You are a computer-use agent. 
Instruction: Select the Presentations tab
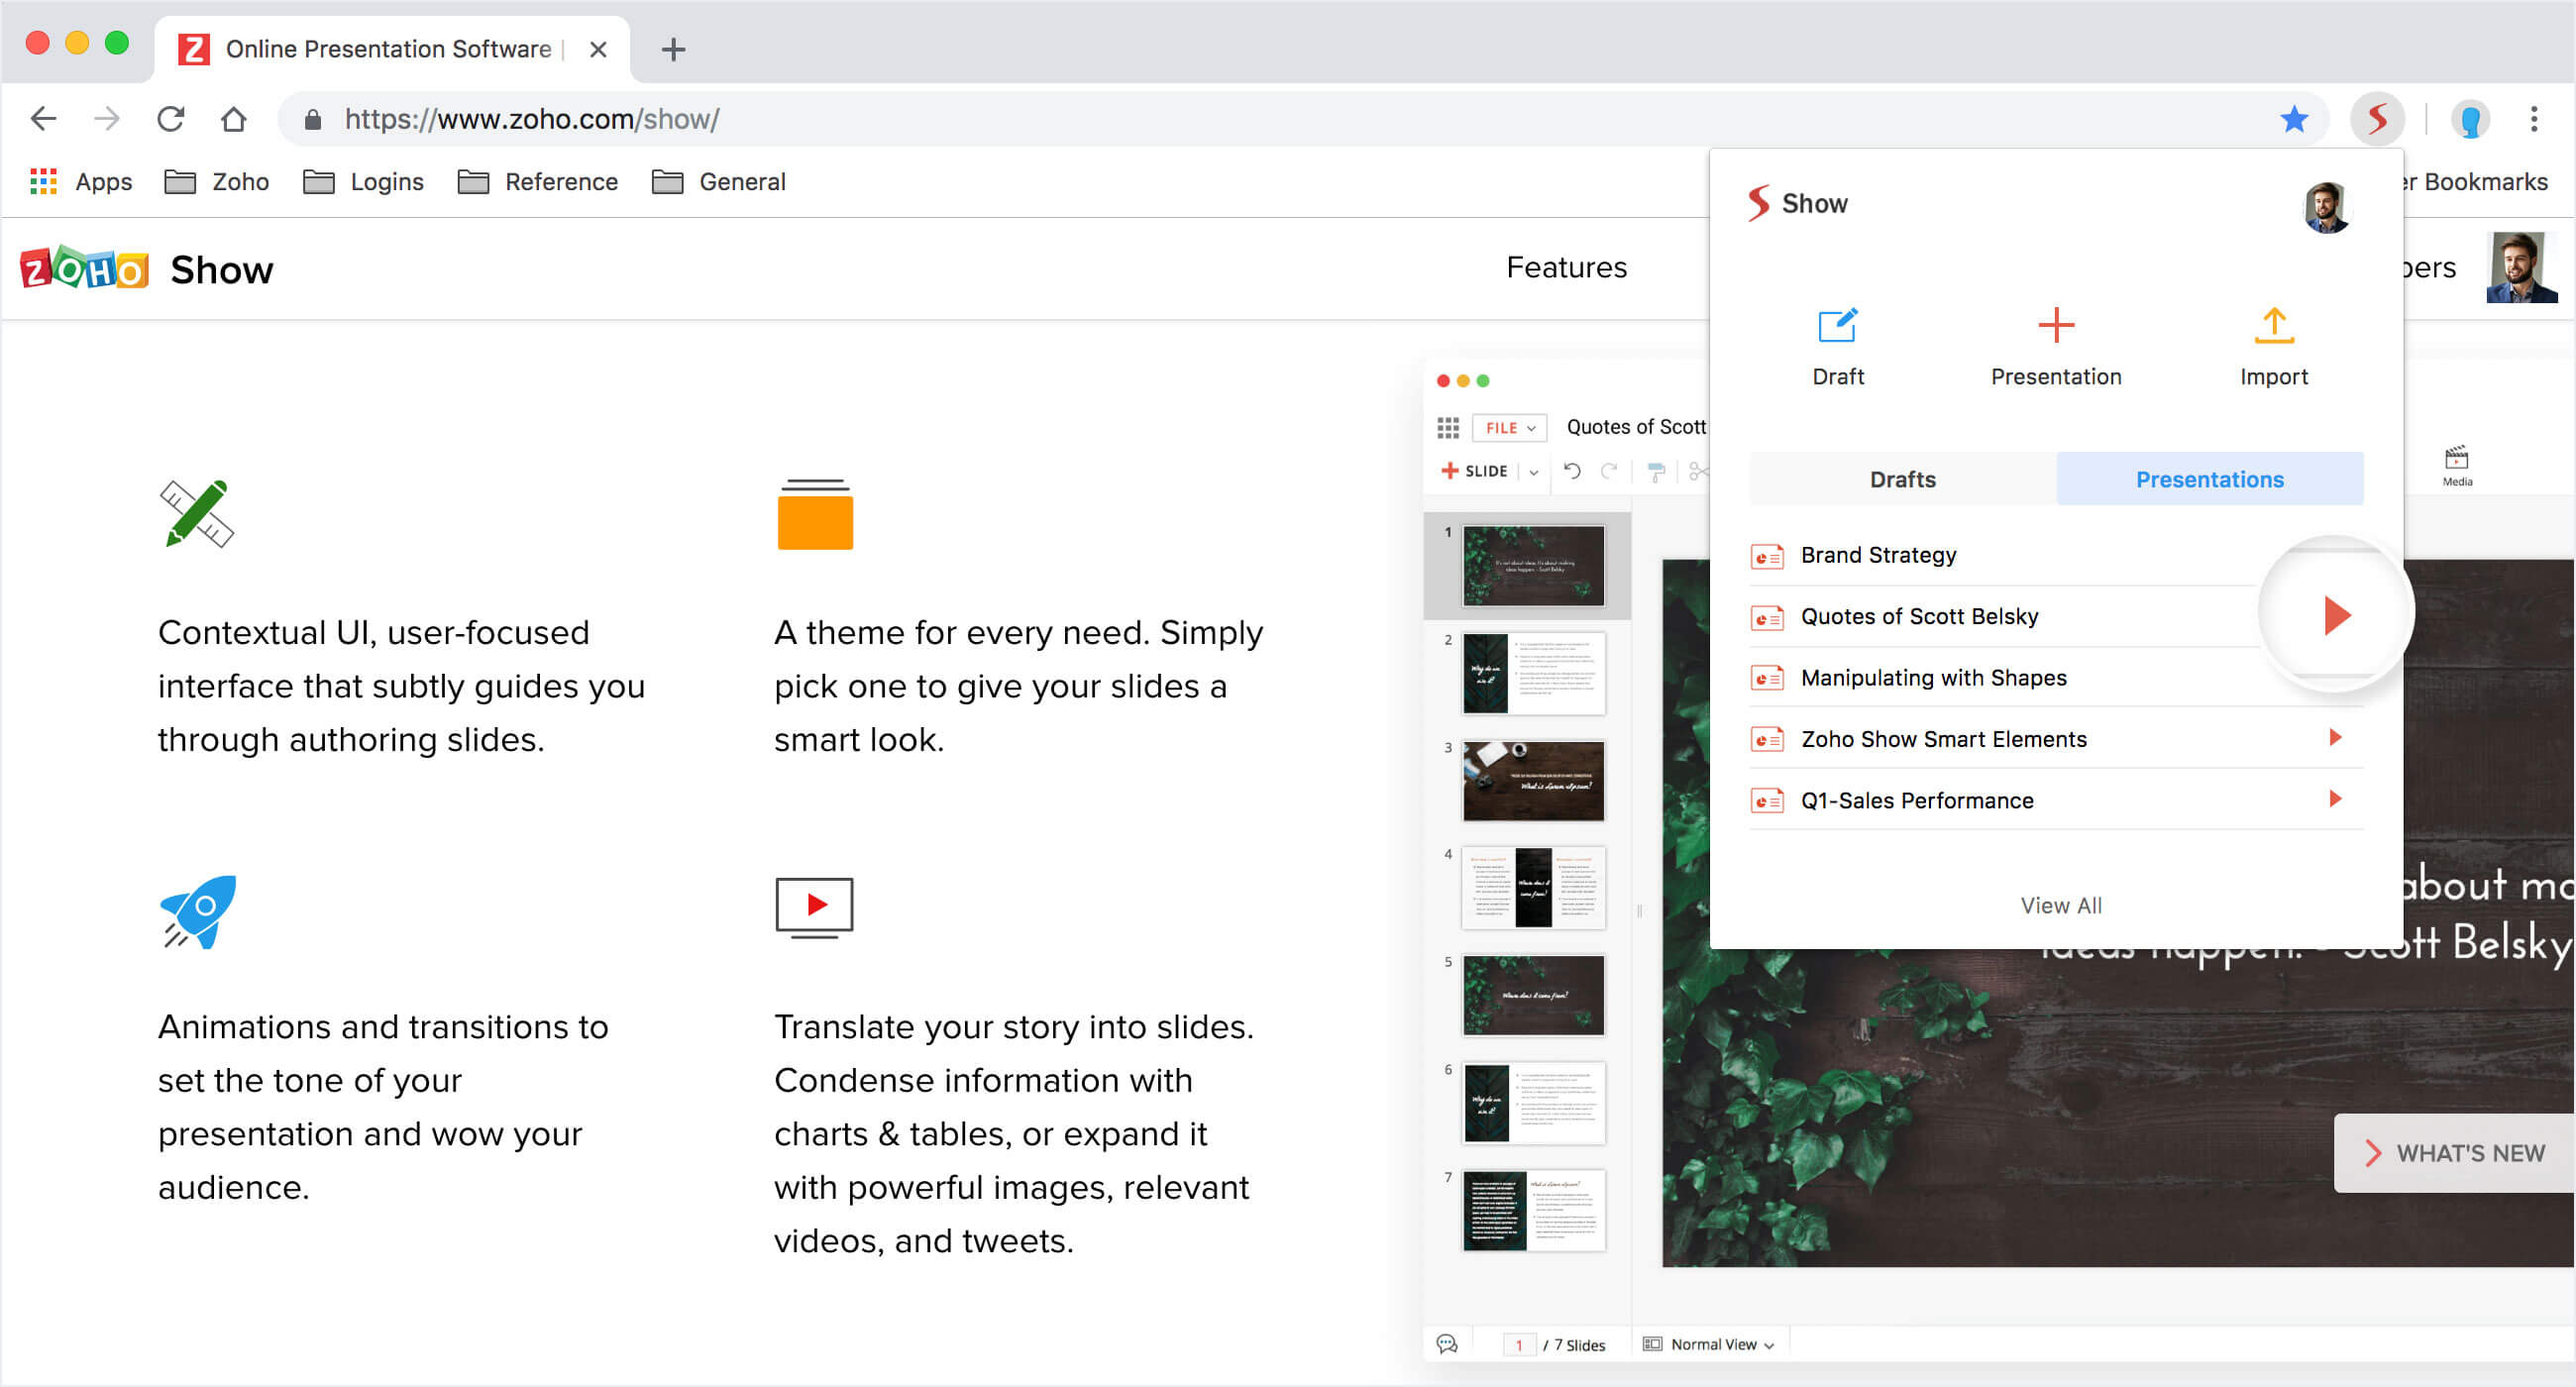tap(2209, 479)
